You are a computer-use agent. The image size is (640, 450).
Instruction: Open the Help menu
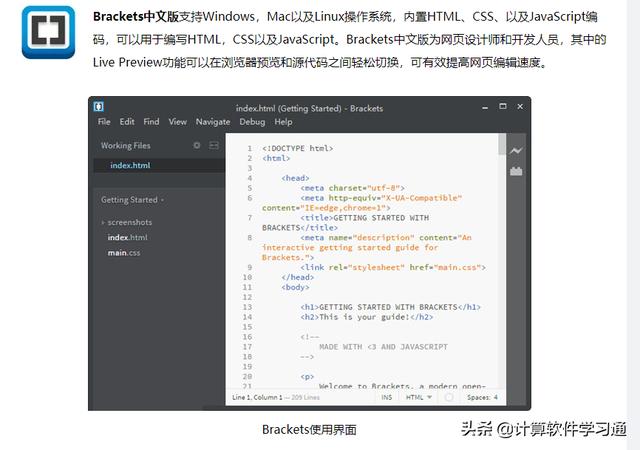click(x=283, y=122)
